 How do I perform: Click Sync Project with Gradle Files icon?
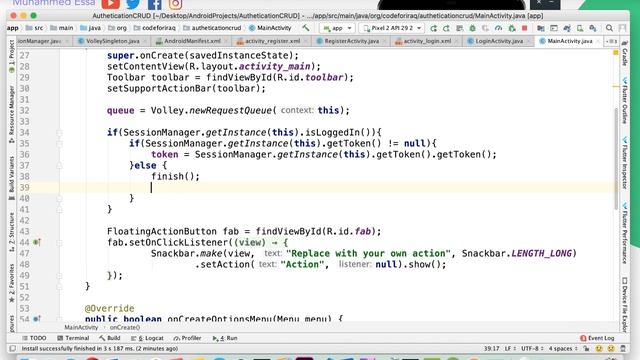click(567, 28)
